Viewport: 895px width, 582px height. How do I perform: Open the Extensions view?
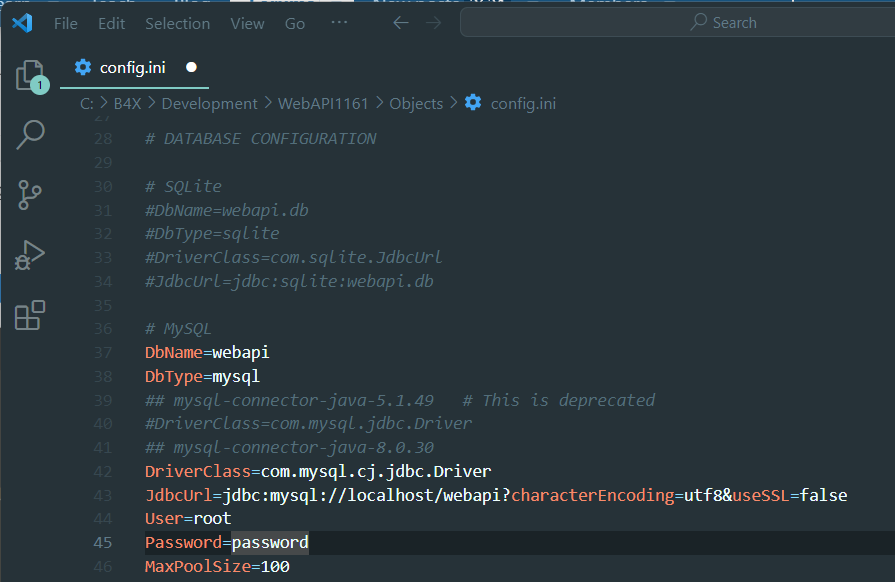coord(30,314)
